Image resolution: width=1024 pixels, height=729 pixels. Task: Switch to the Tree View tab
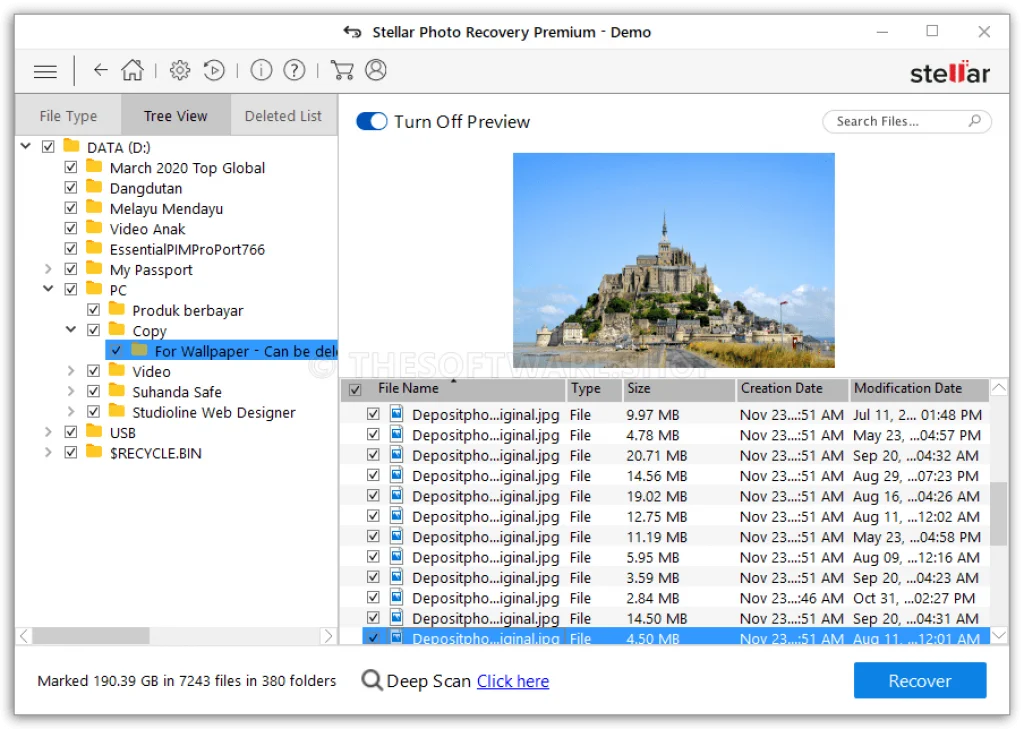click(176, 116)
